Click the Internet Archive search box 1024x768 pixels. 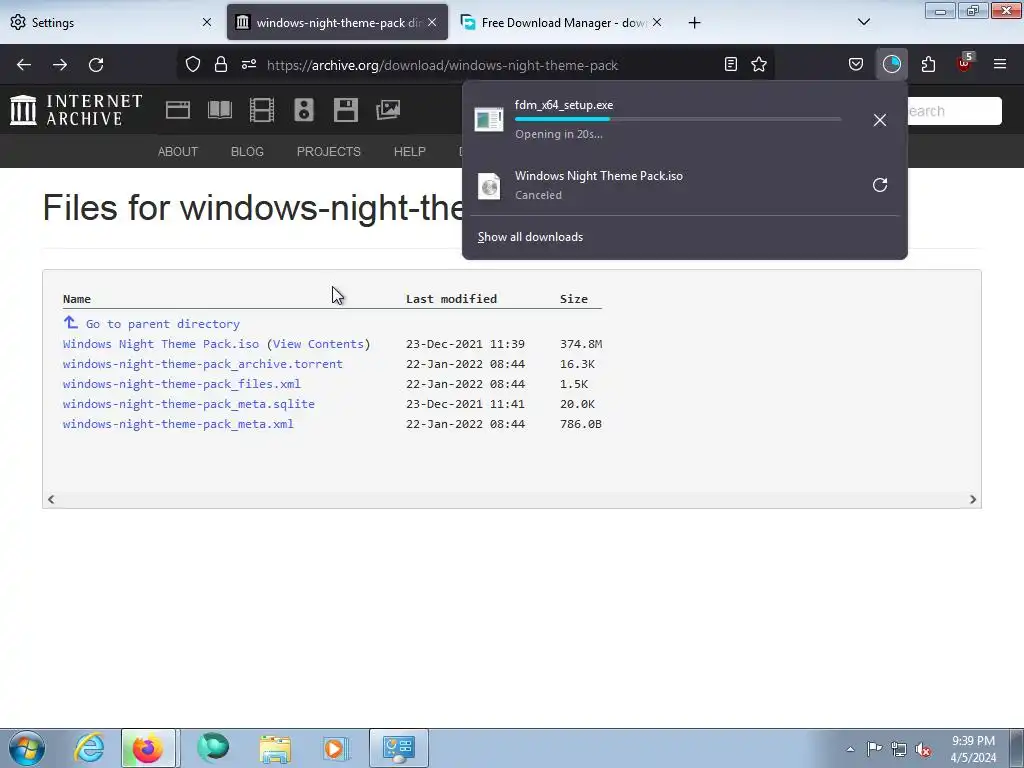(955, 111)
